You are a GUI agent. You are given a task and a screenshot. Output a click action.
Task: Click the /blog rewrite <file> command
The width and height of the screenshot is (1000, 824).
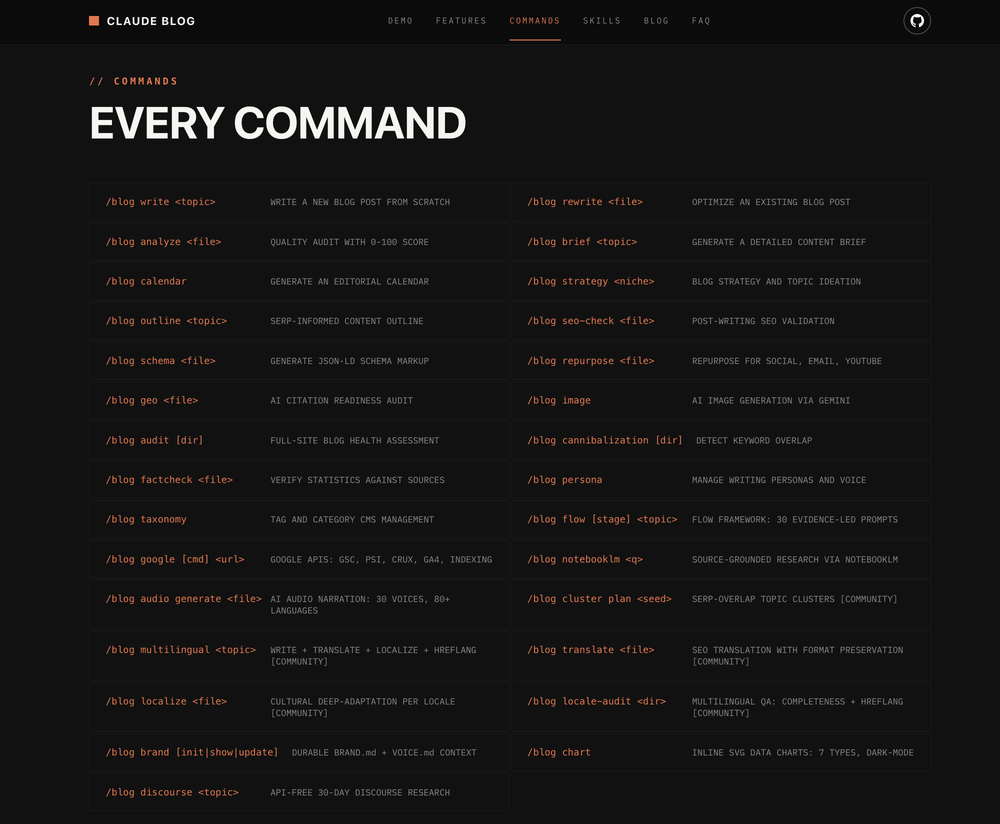(585, 202)
